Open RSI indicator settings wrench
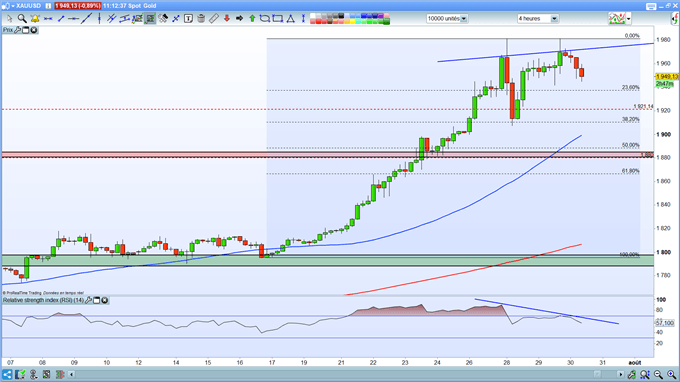 [88, 300]
